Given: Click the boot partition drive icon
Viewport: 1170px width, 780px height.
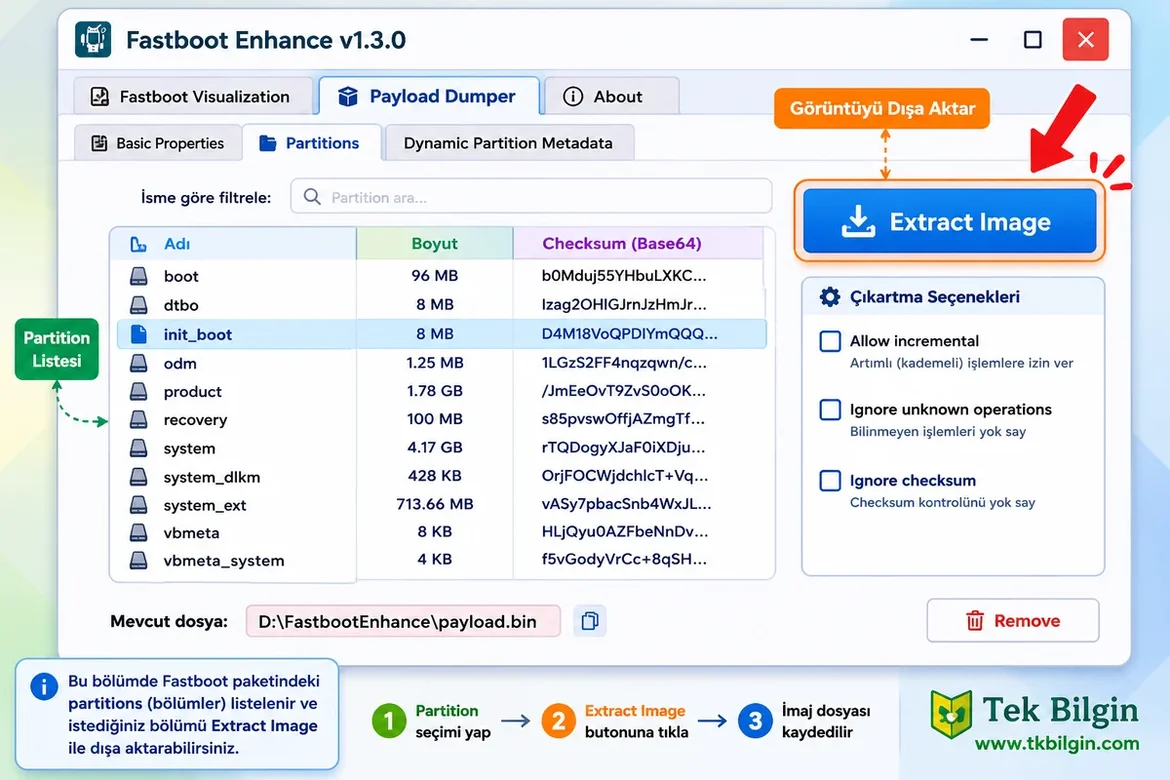Looking at the screenshot, I should click(139, 276).
